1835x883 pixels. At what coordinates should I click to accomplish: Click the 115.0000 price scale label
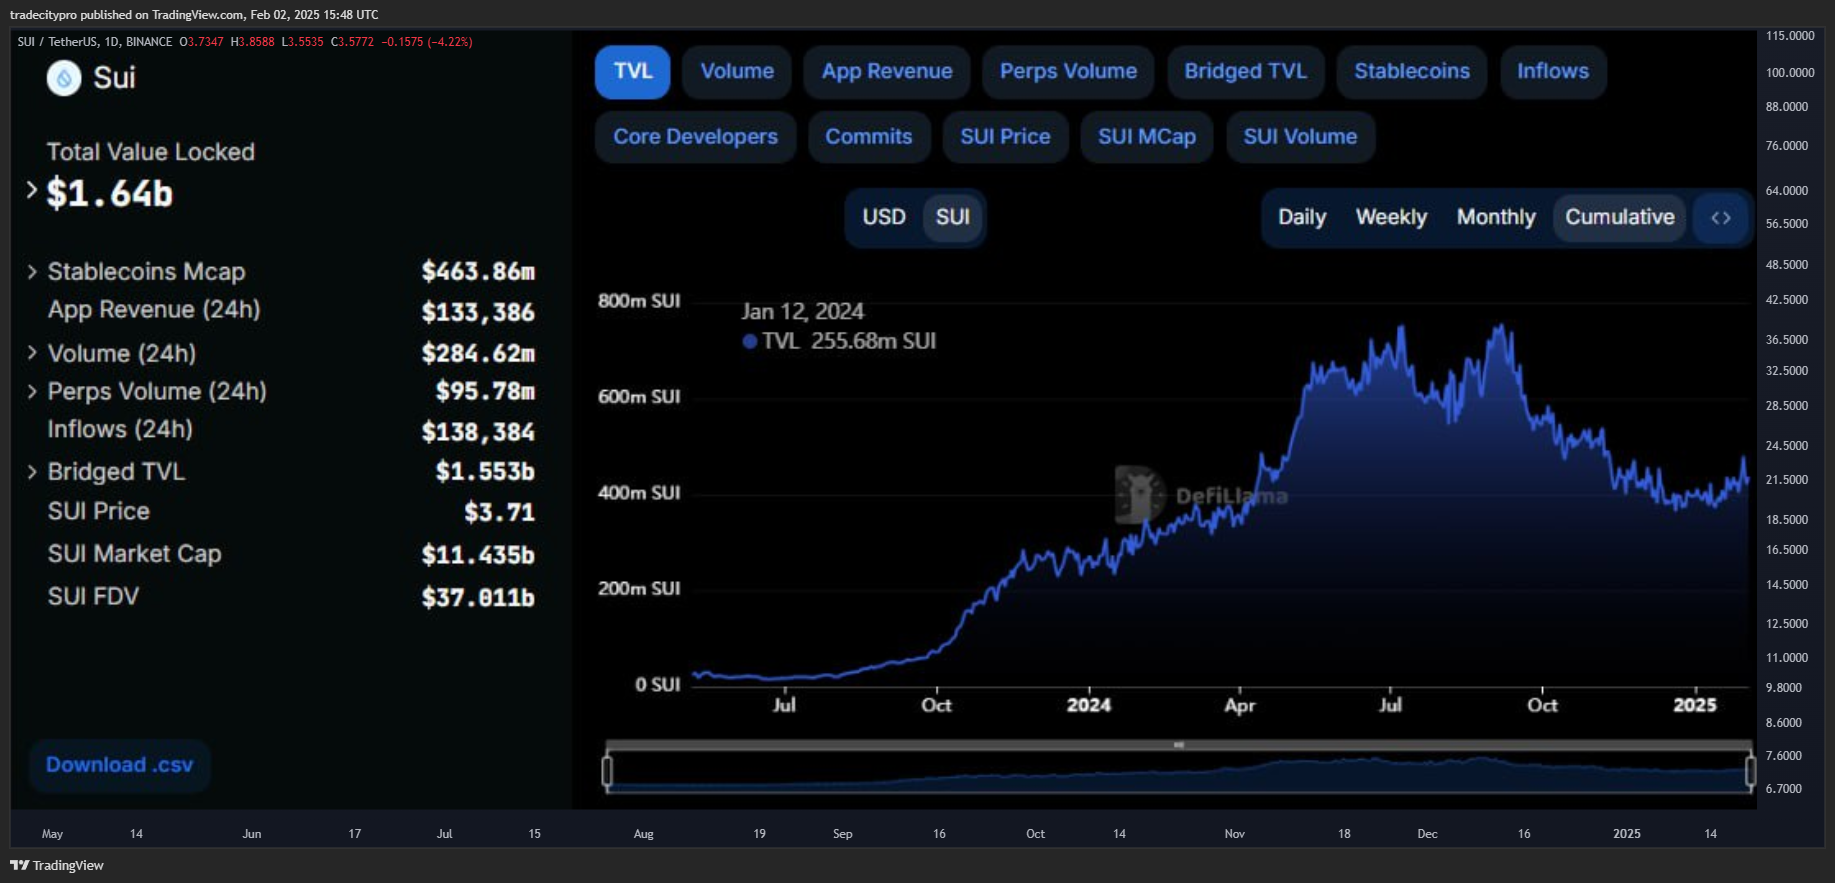click(x=1790, y=36)
